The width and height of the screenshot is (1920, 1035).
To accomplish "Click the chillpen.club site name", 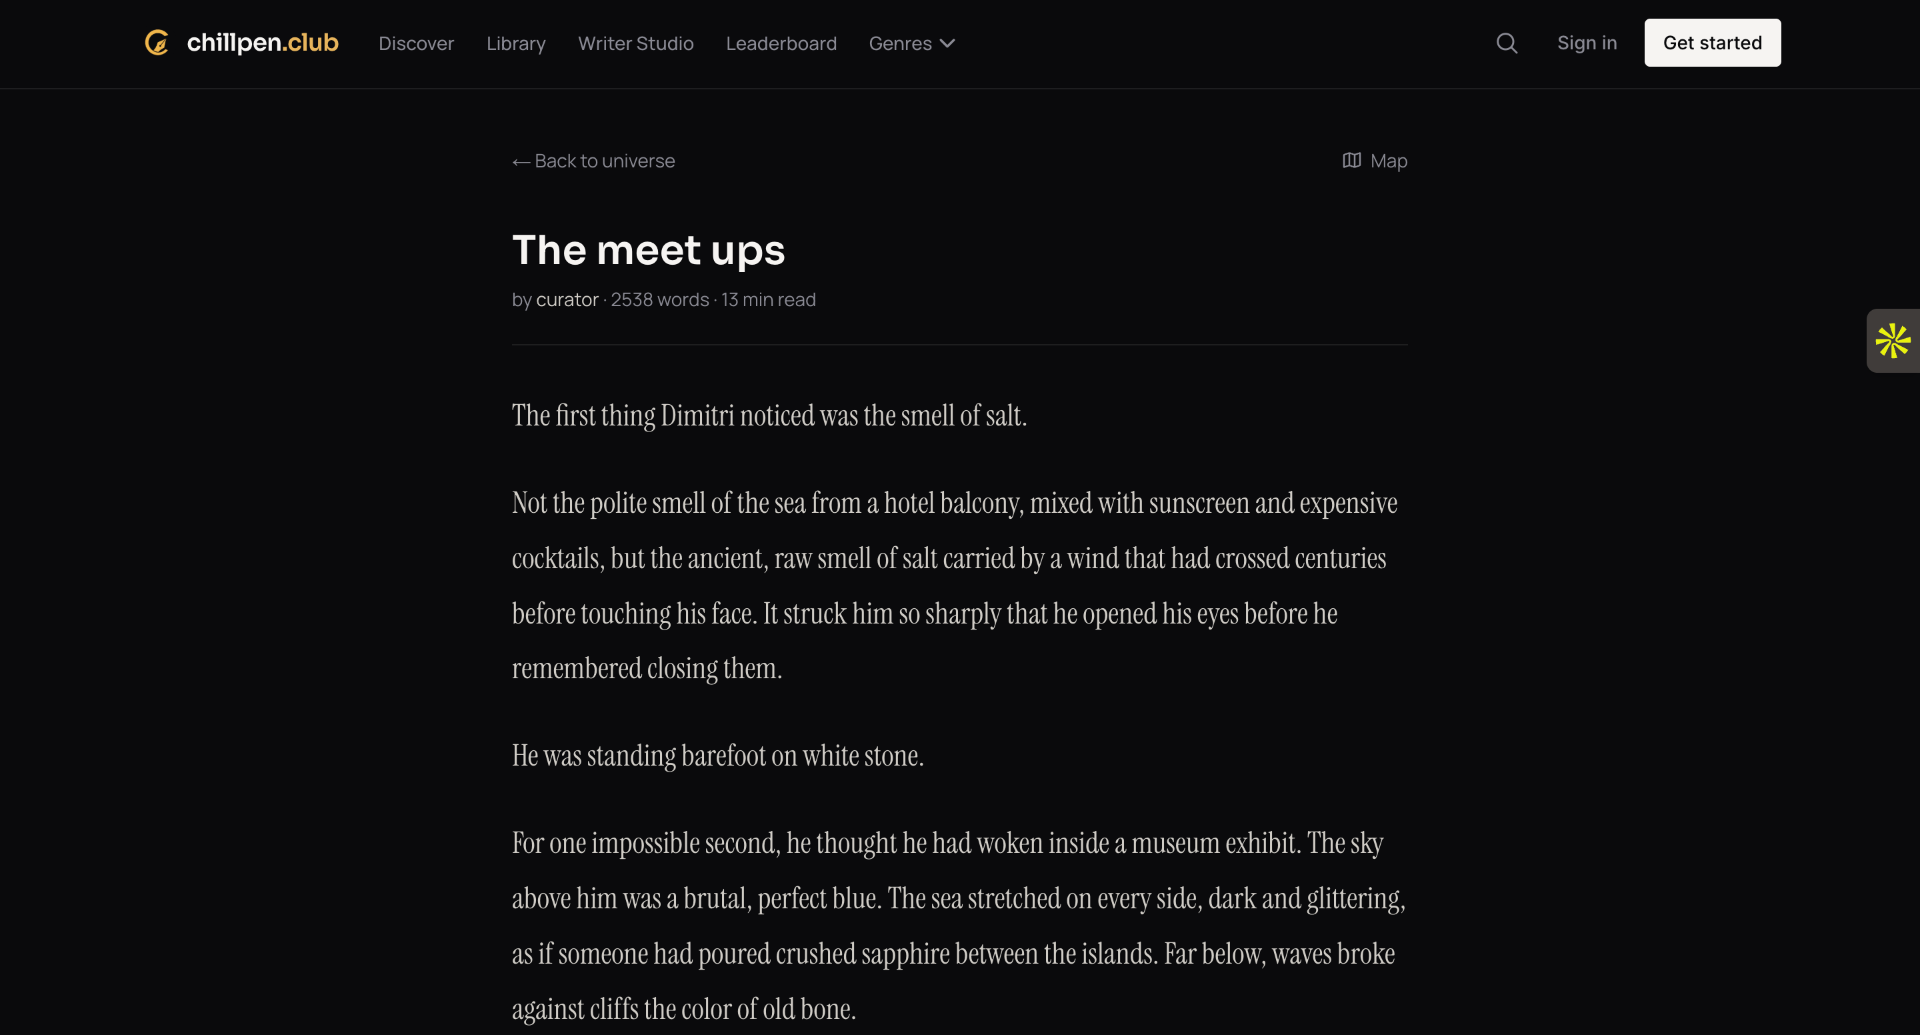I will pos(262,43).
